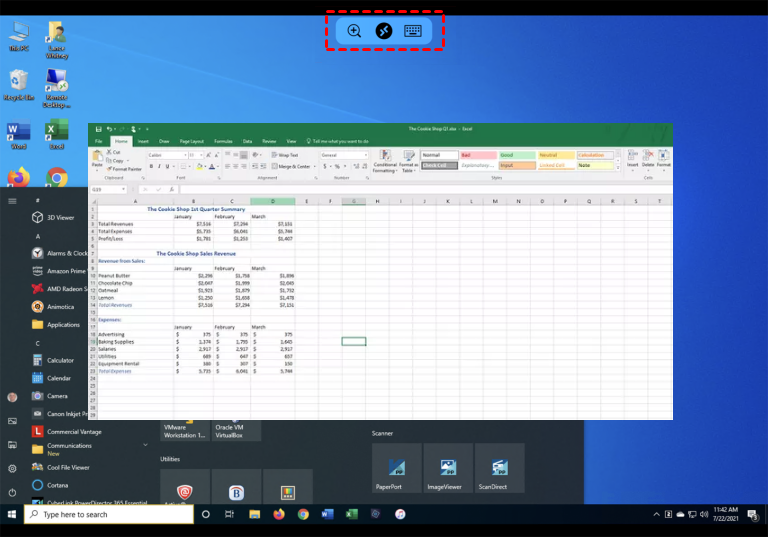Open the on-screen keyboard from remote toolbar
Image resolution: width=768 pixels, height=537 pixels.
tap(413, 31)
